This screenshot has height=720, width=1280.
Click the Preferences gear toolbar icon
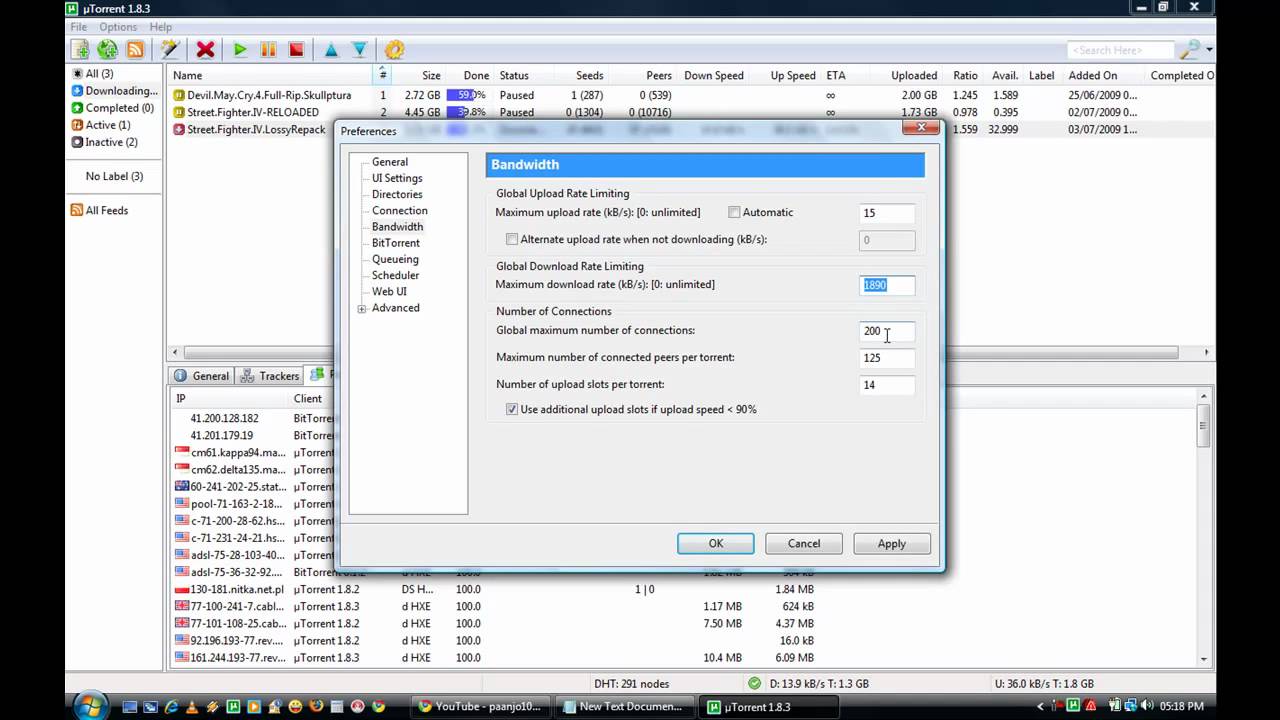pos(394,49)
